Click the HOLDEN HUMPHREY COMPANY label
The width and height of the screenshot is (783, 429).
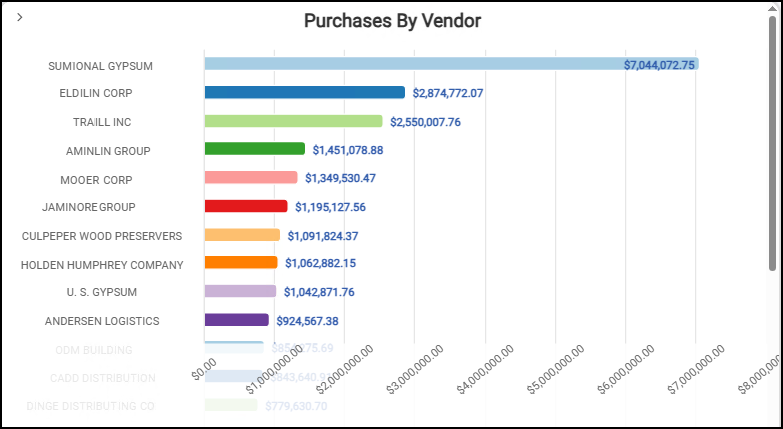coord(102,265)
